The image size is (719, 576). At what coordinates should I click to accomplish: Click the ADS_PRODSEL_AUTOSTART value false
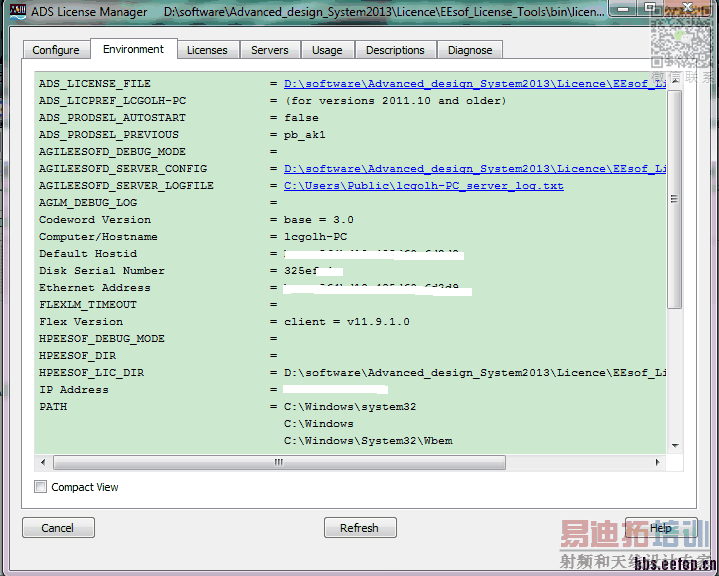(301, 117)
